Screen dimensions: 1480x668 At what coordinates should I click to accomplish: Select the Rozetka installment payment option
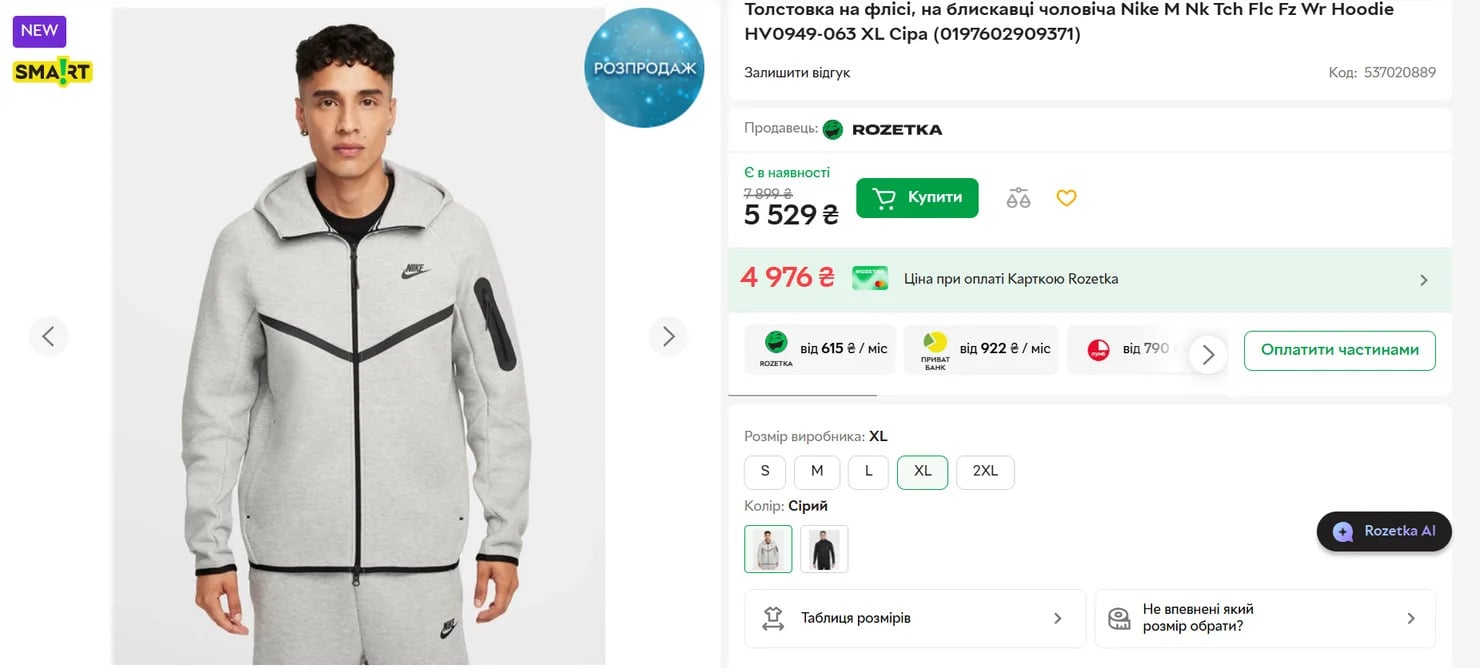pos(820,349)
